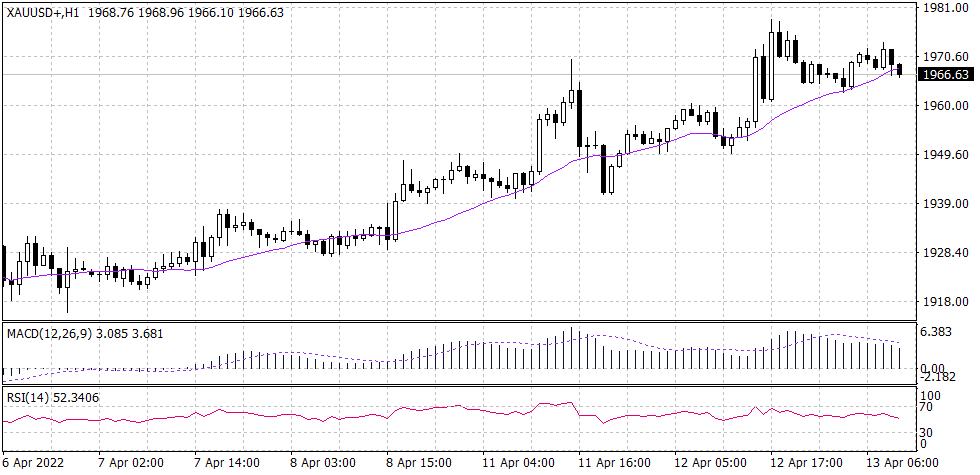Click the XAUUSD+,H1 symbol label
Image resolution: width=980 pixels, height=475 pixels.
tap(43, 11)
